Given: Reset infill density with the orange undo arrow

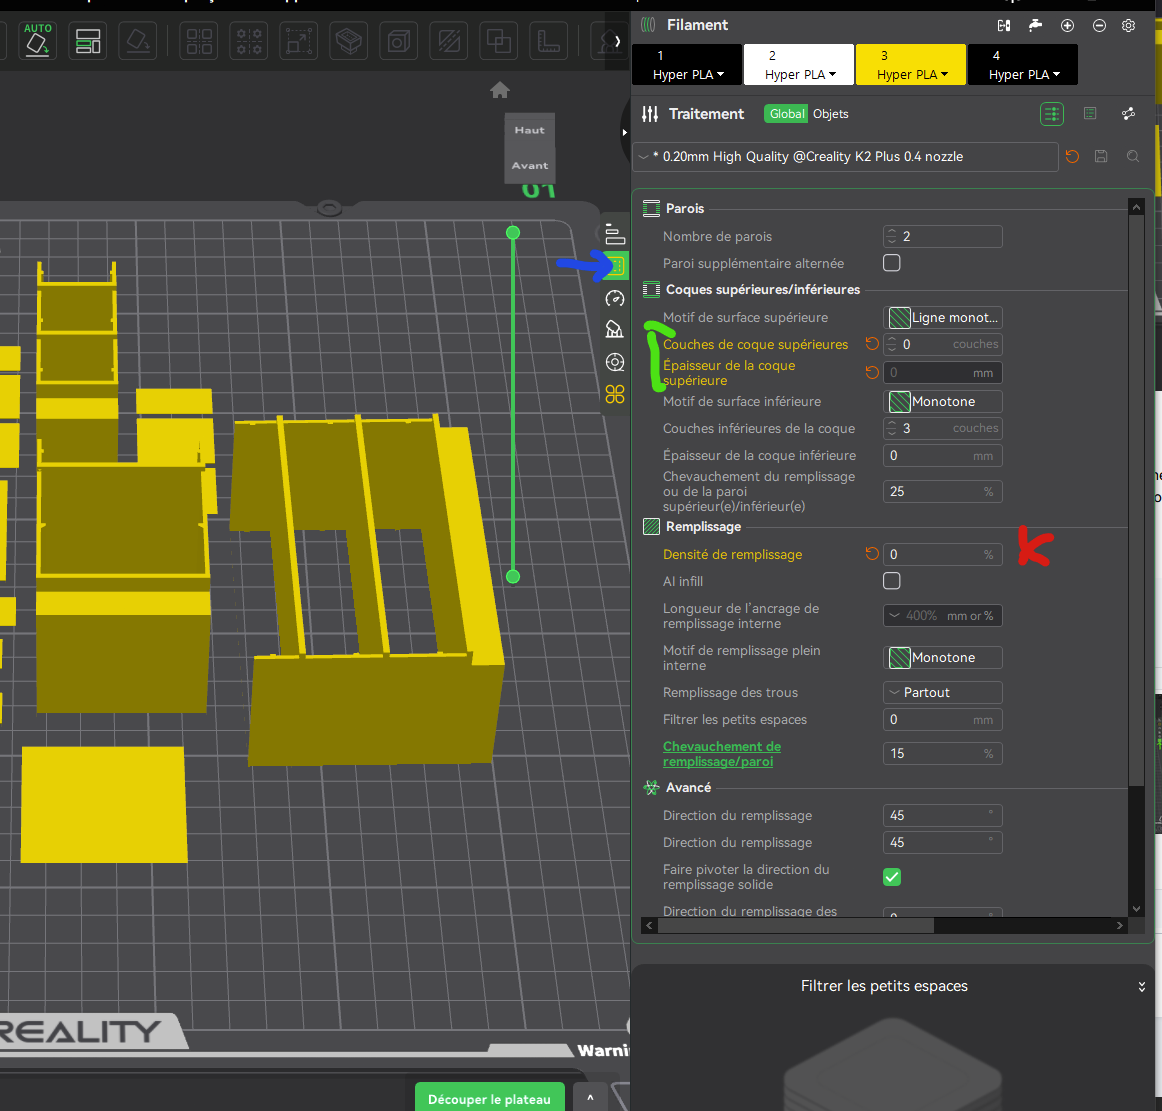Looking at the screenshot, I should pyautogui.click(x=872, y=554).
